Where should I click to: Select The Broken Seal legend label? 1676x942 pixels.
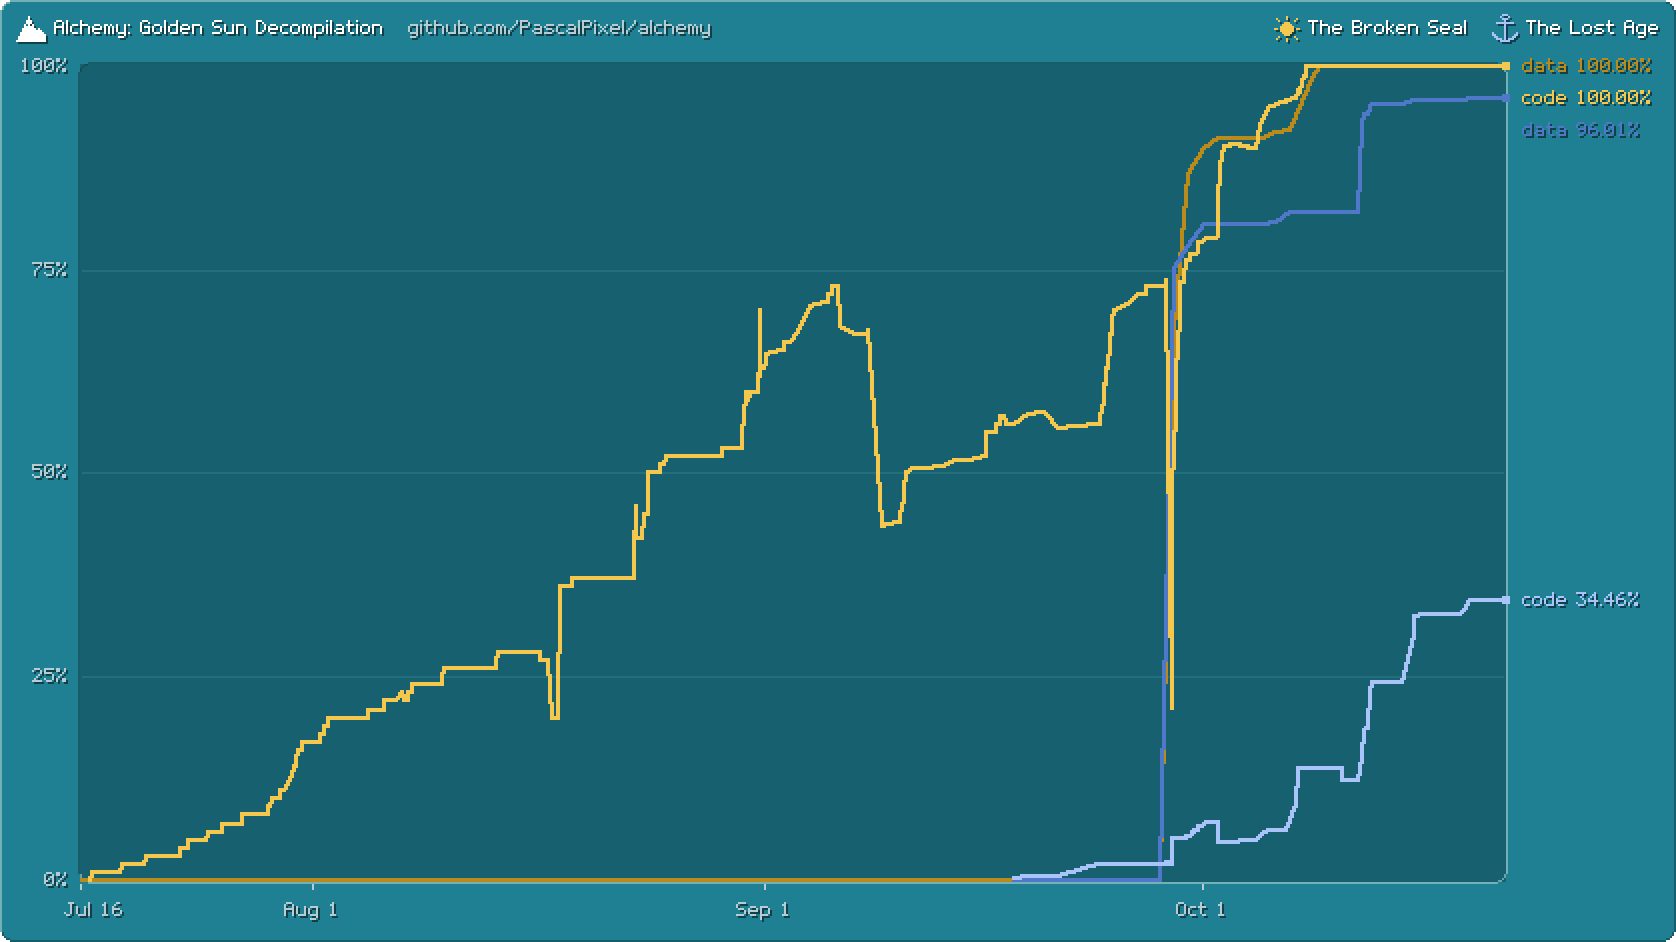point(1387,28)
